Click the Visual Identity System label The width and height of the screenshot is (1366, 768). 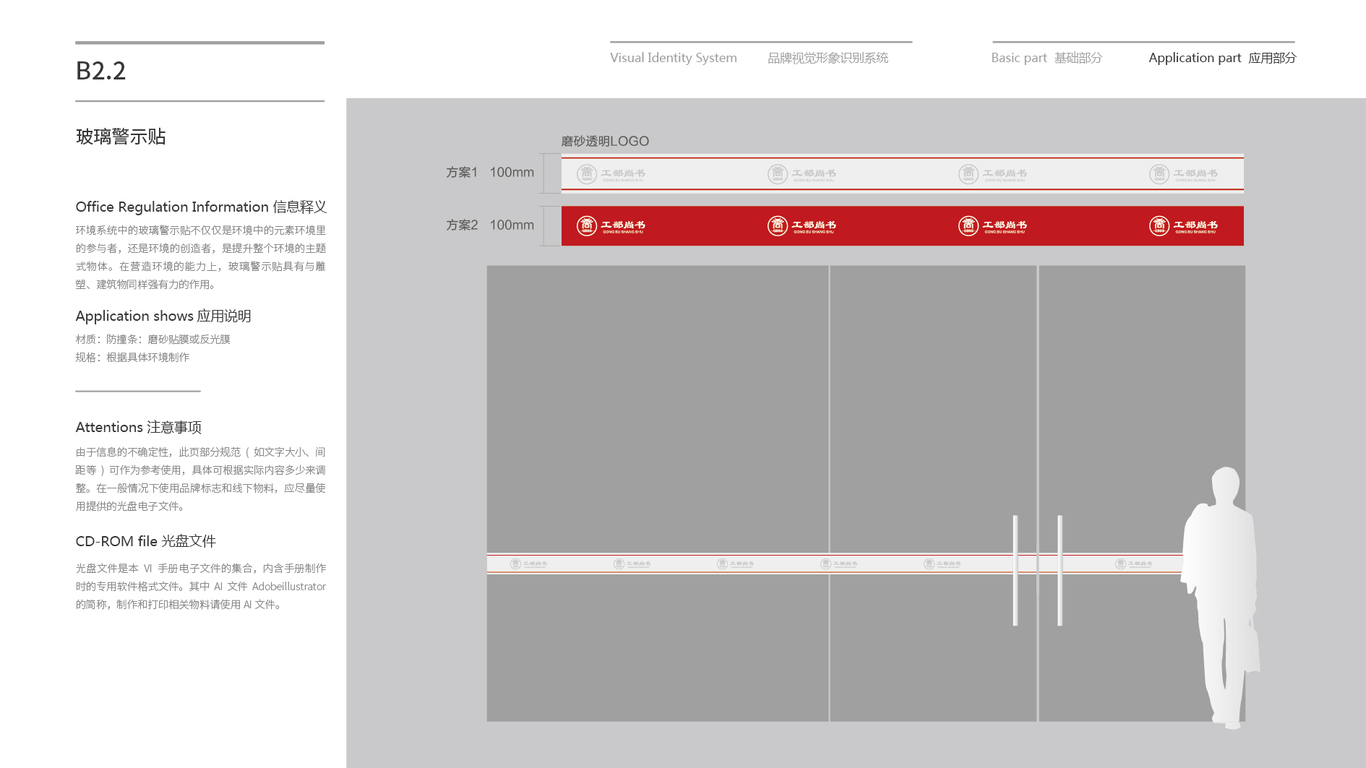click(x=673, y=58)
